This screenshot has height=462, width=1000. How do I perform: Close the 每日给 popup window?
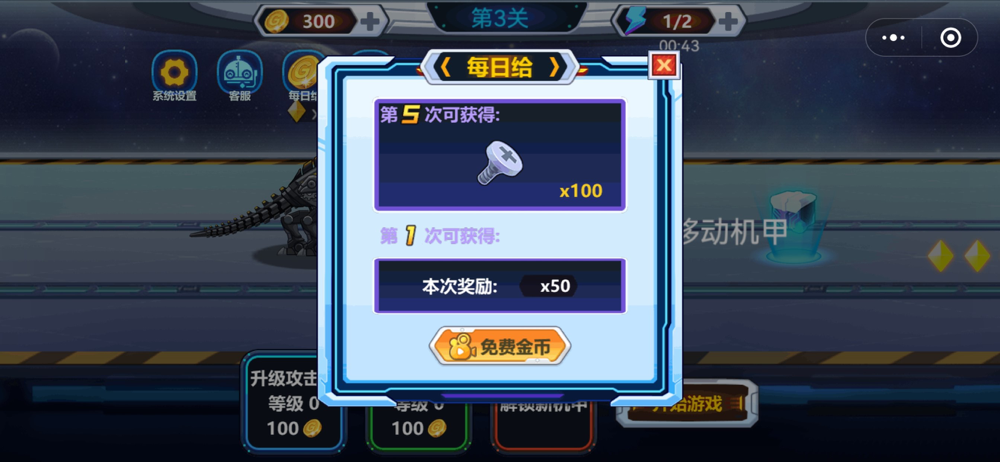pos(664,64)
